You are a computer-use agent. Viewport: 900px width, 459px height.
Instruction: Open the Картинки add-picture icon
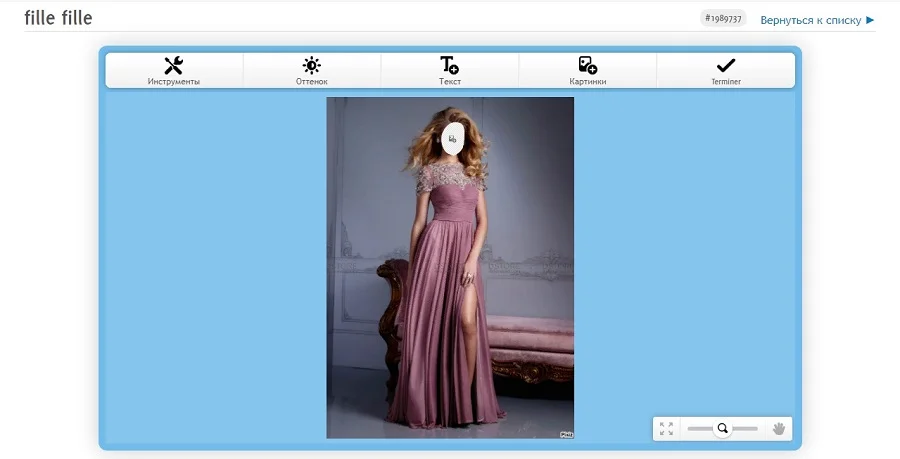tap(588, 65)
